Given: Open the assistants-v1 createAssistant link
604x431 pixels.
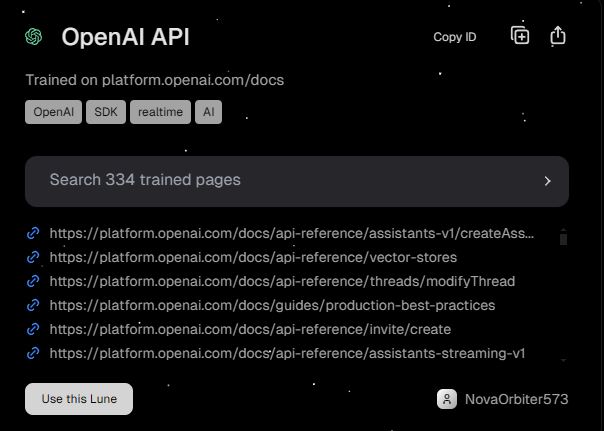Looking at the screenshot, I should click(291, 233).
